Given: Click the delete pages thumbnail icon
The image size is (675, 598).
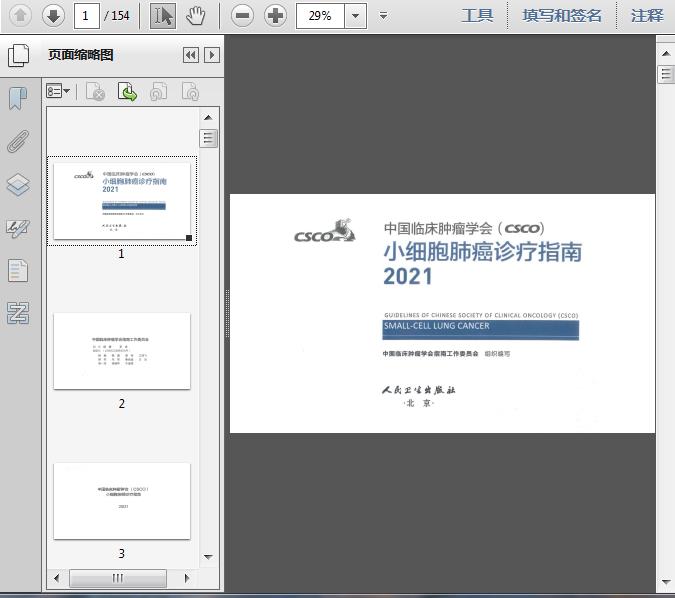Looking at the screenshot, I should tap(96, 91).
